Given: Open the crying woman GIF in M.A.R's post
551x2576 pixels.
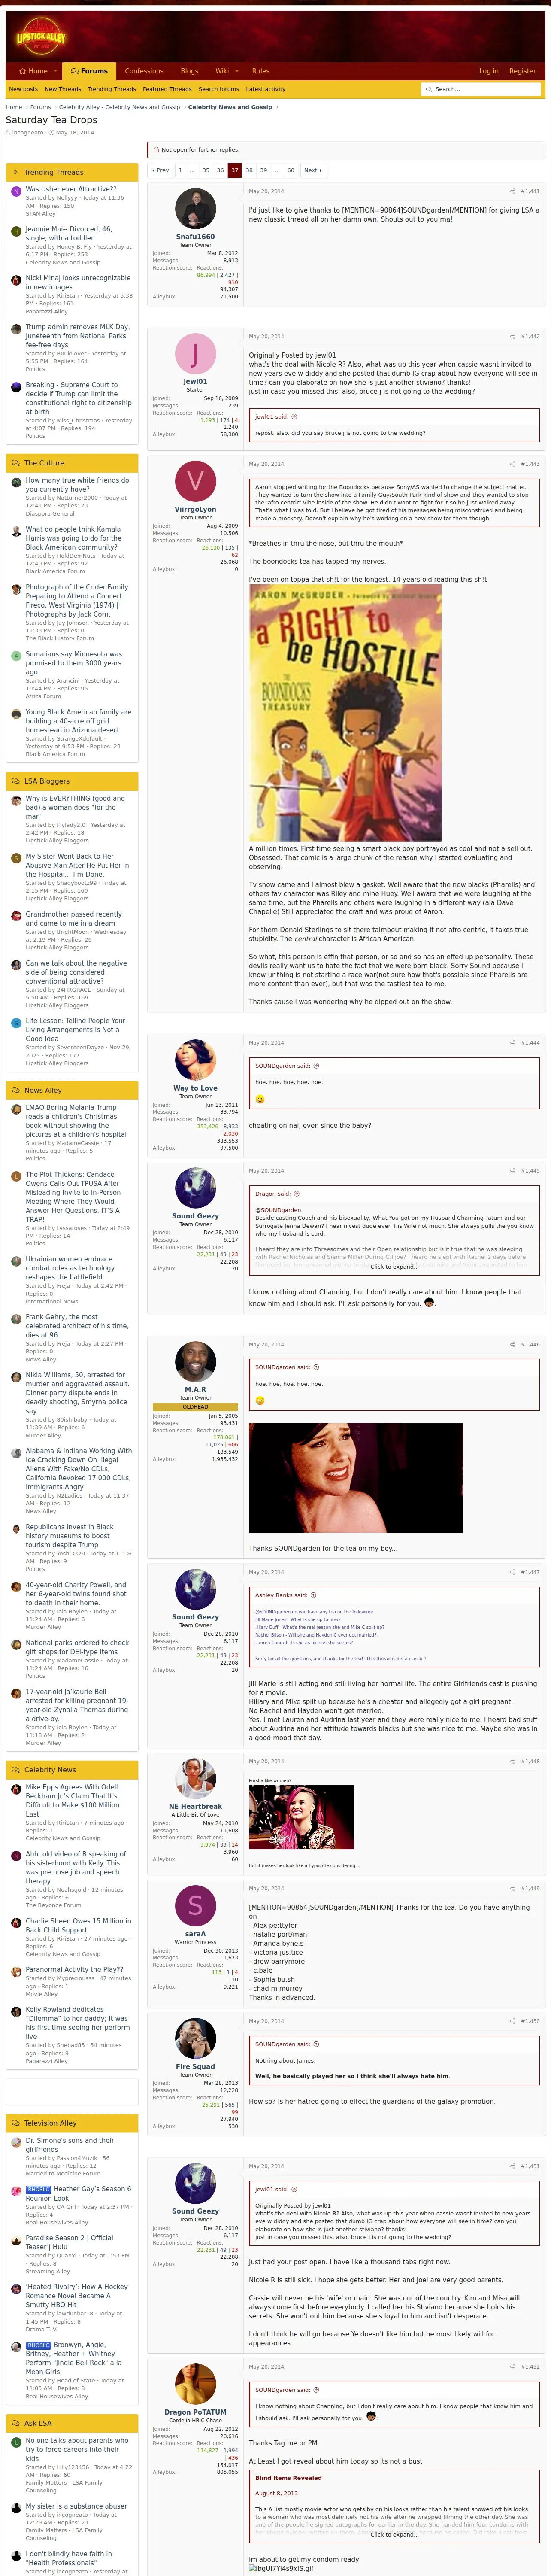Looking at the screenshot, I should (356, 1478).
